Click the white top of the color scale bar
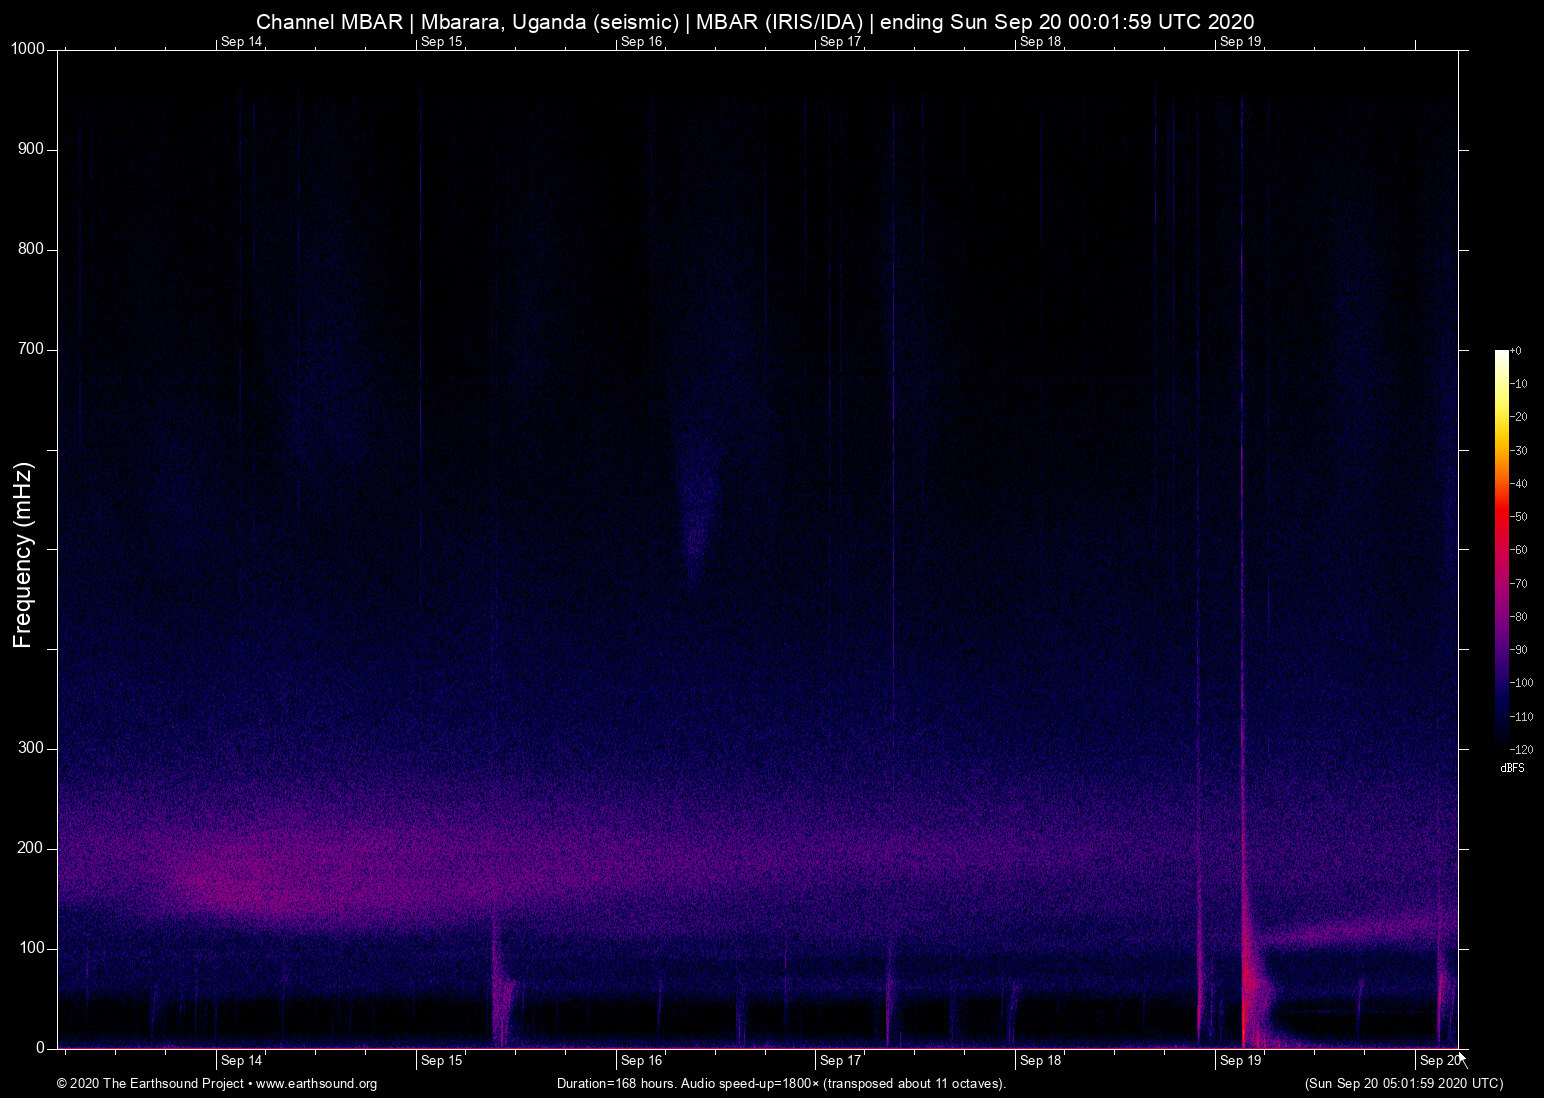Image resolution: width=1544 pixels, height=1098 pixels. tap(1501, 355)
